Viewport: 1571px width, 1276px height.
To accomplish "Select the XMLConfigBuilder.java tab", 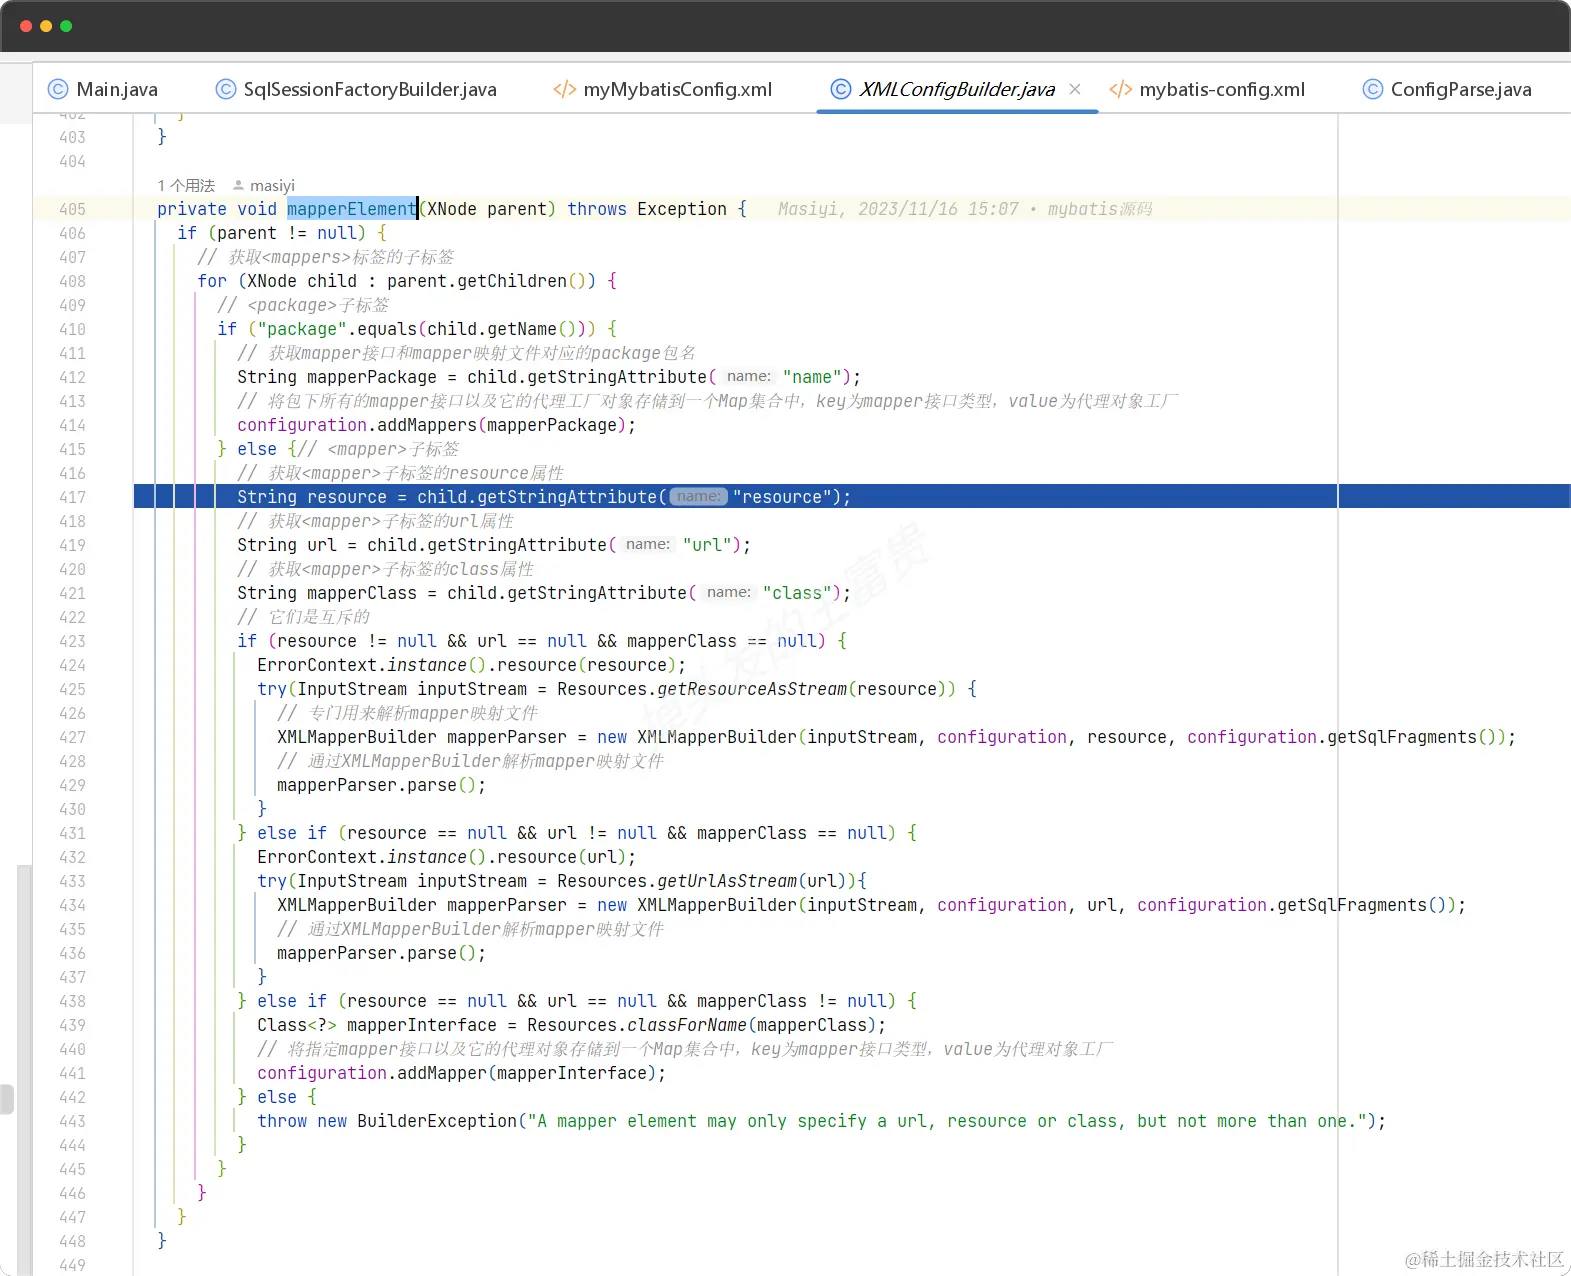I will tap(957, 89).
